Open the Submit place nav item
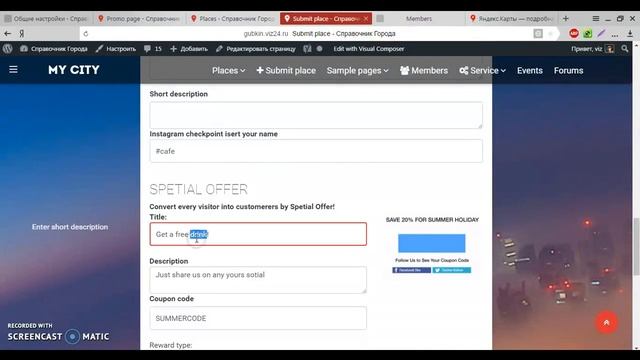 (286, 70)
